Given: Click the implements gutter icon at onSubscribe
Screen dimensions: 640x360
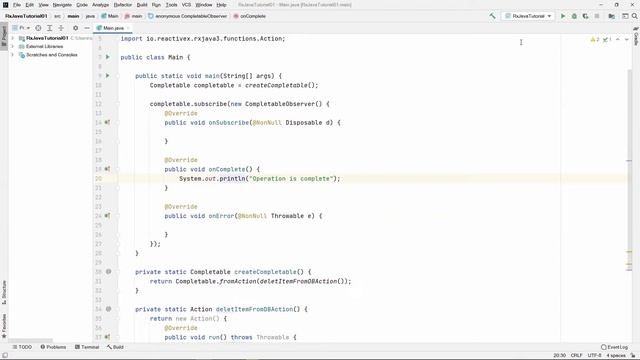Looking at the screenshot, I should [x=107, y=122].
